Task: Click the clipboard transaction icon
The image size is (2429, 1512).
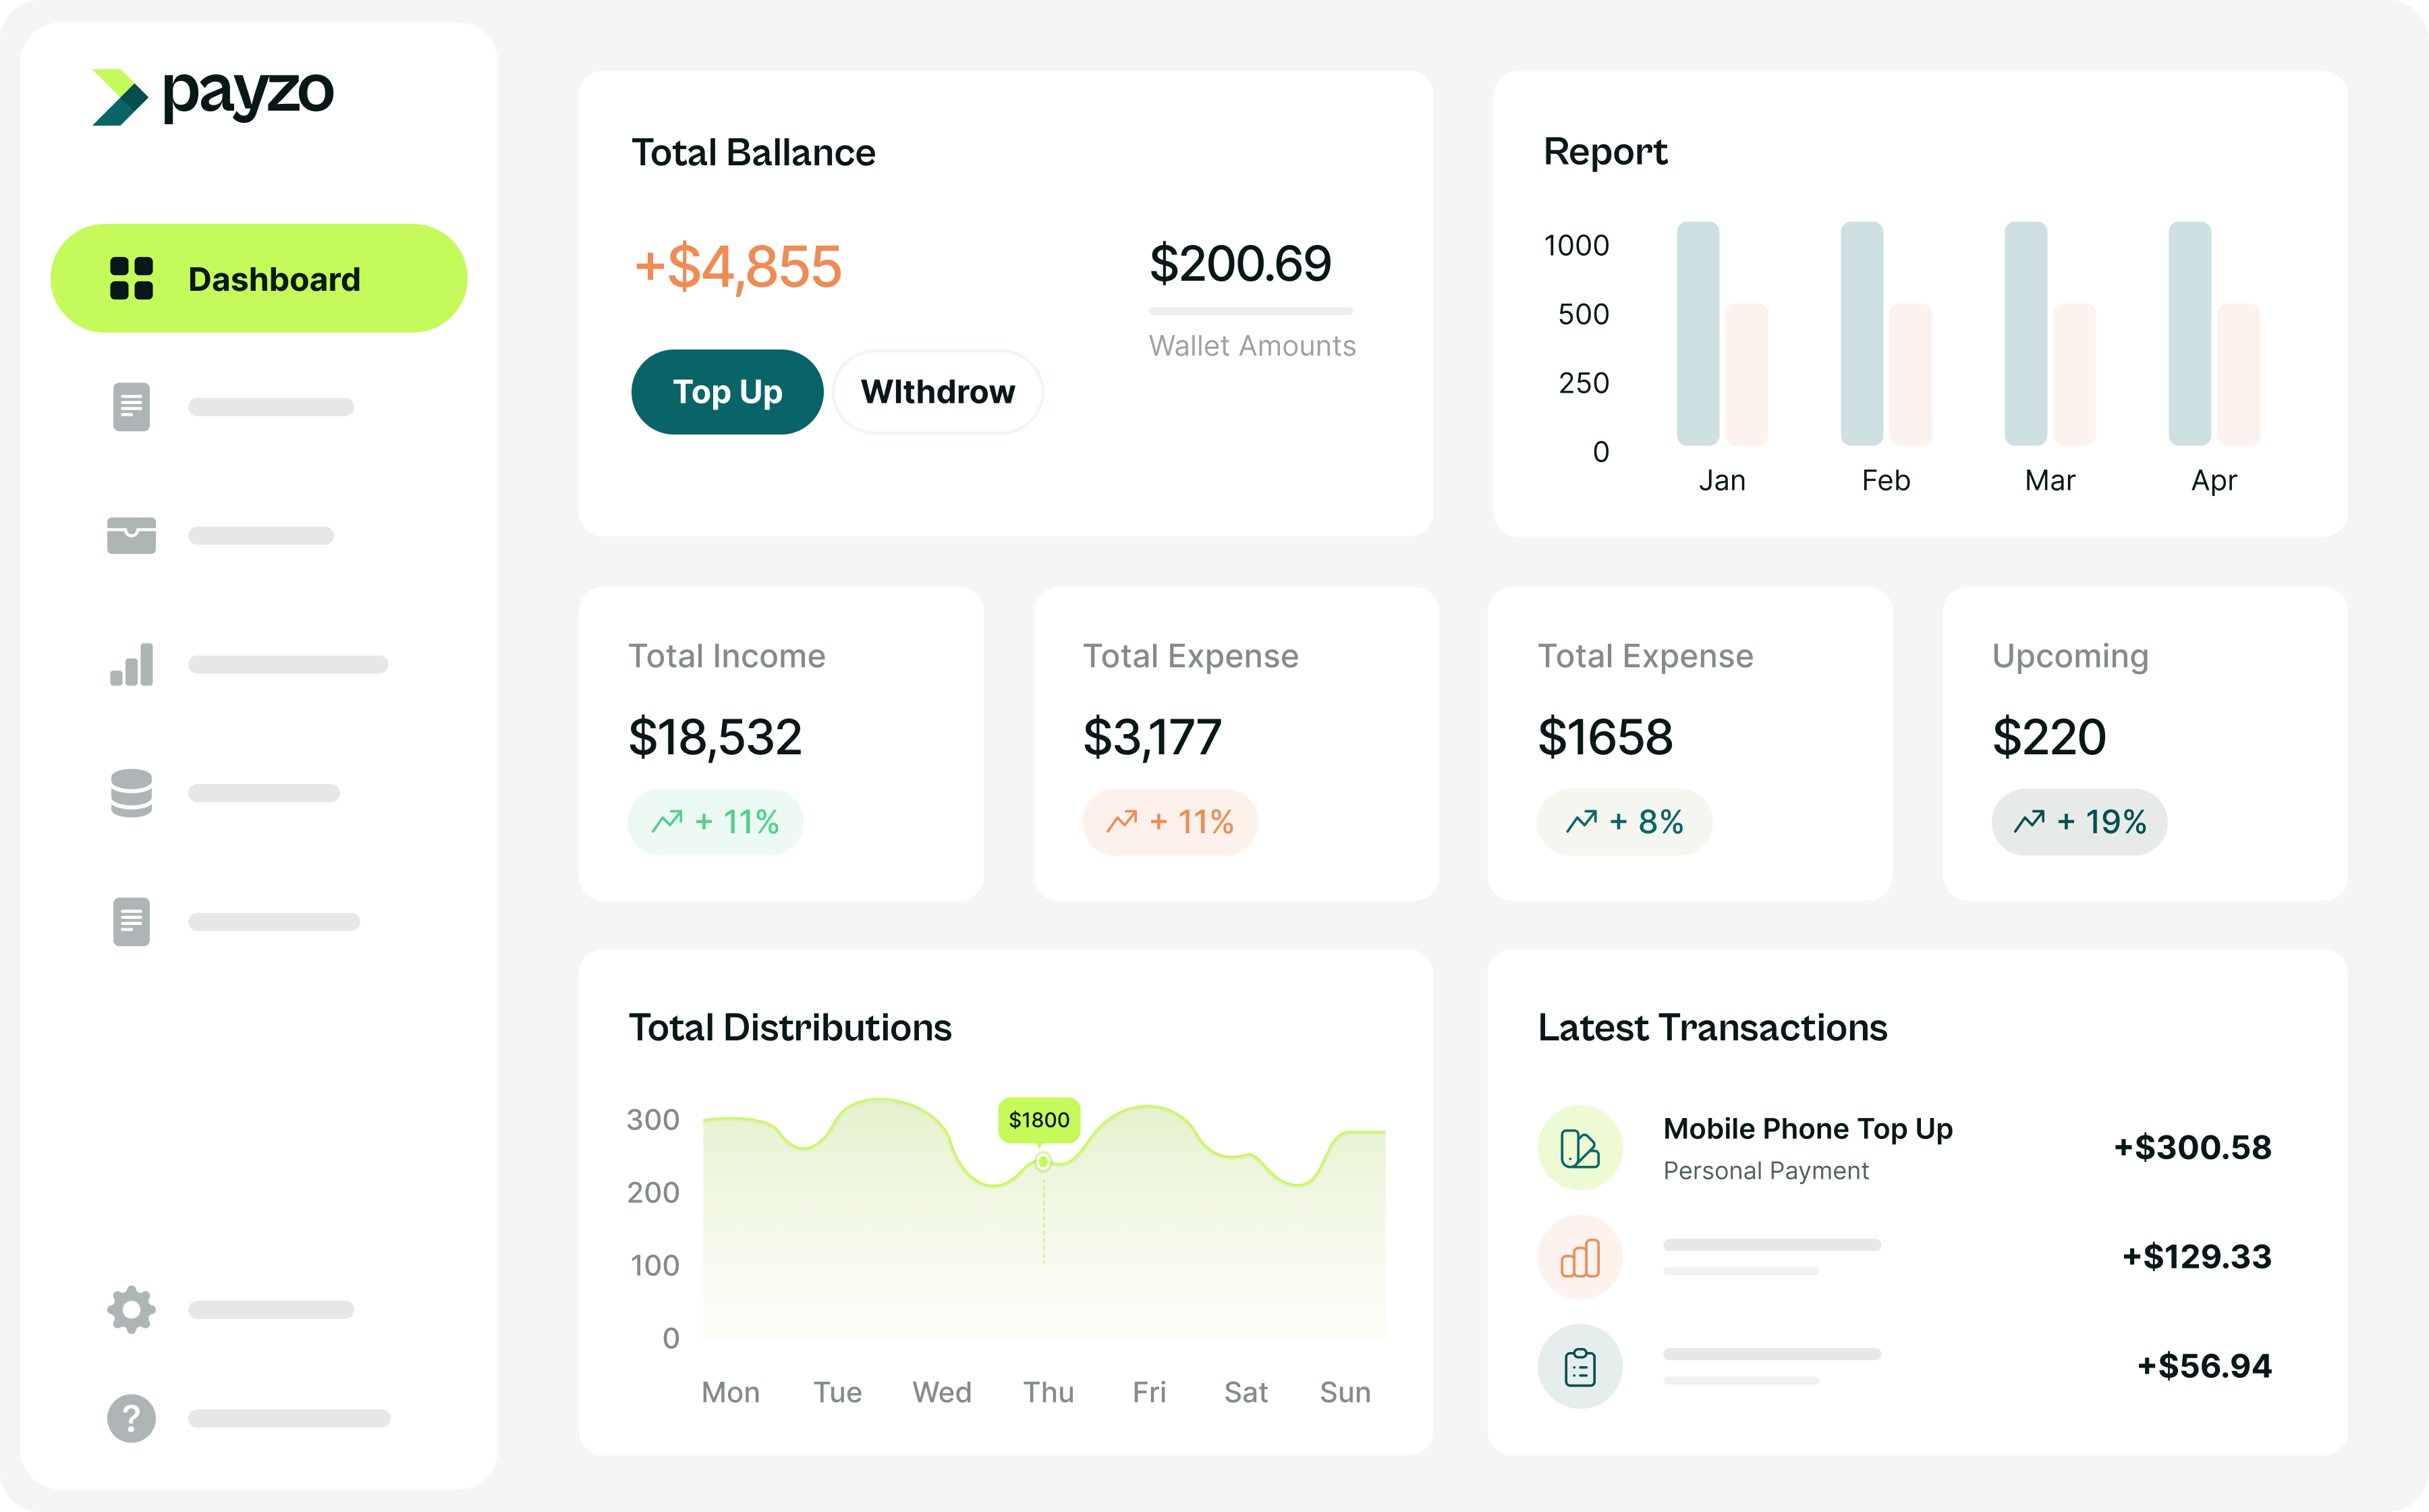Action: (x=1579, y=1366)
